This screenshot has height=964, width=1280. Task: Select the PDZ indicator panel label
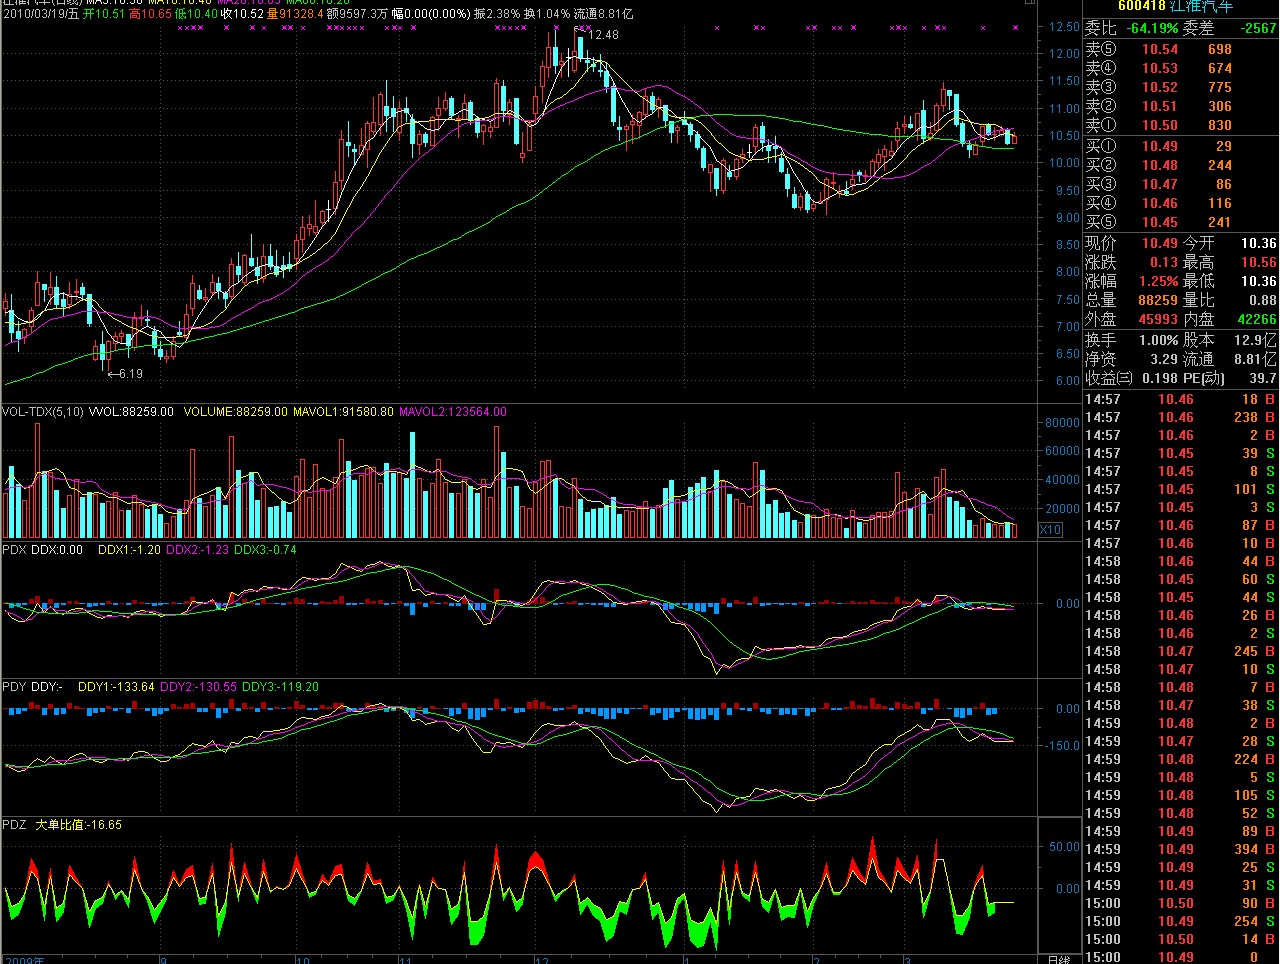(x=14, y=825)
